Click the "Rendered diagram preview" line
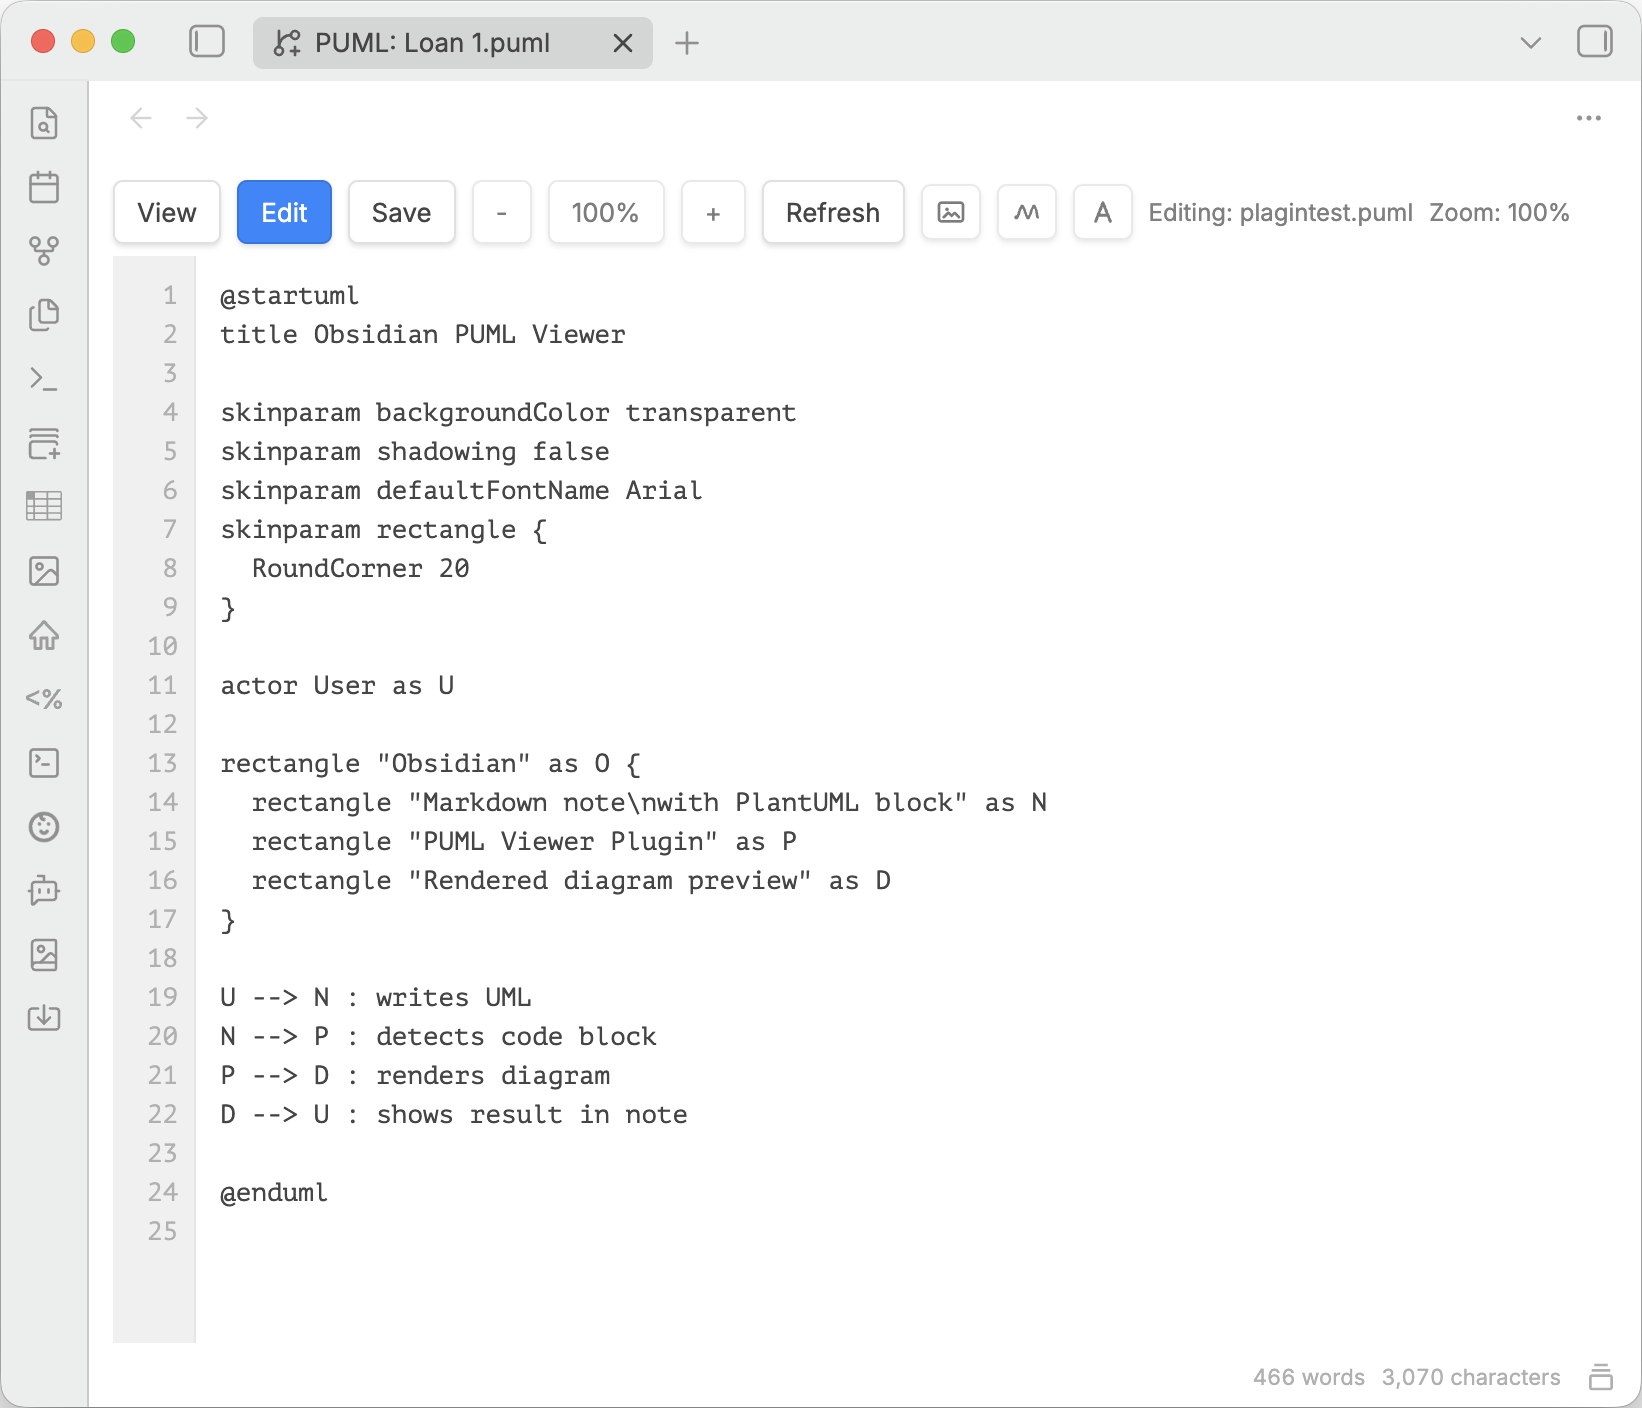1642x1408 pixels. [x=571, y=881]
